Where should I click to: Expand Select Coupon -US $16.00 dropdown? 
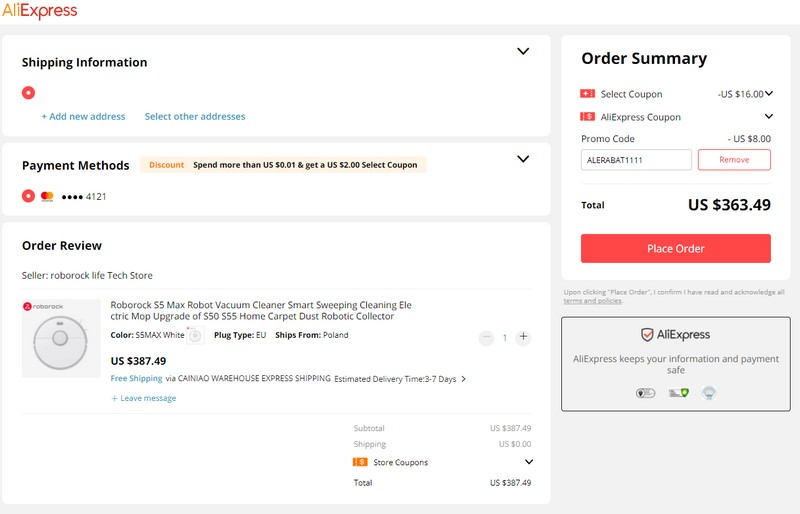click(769, 93)
